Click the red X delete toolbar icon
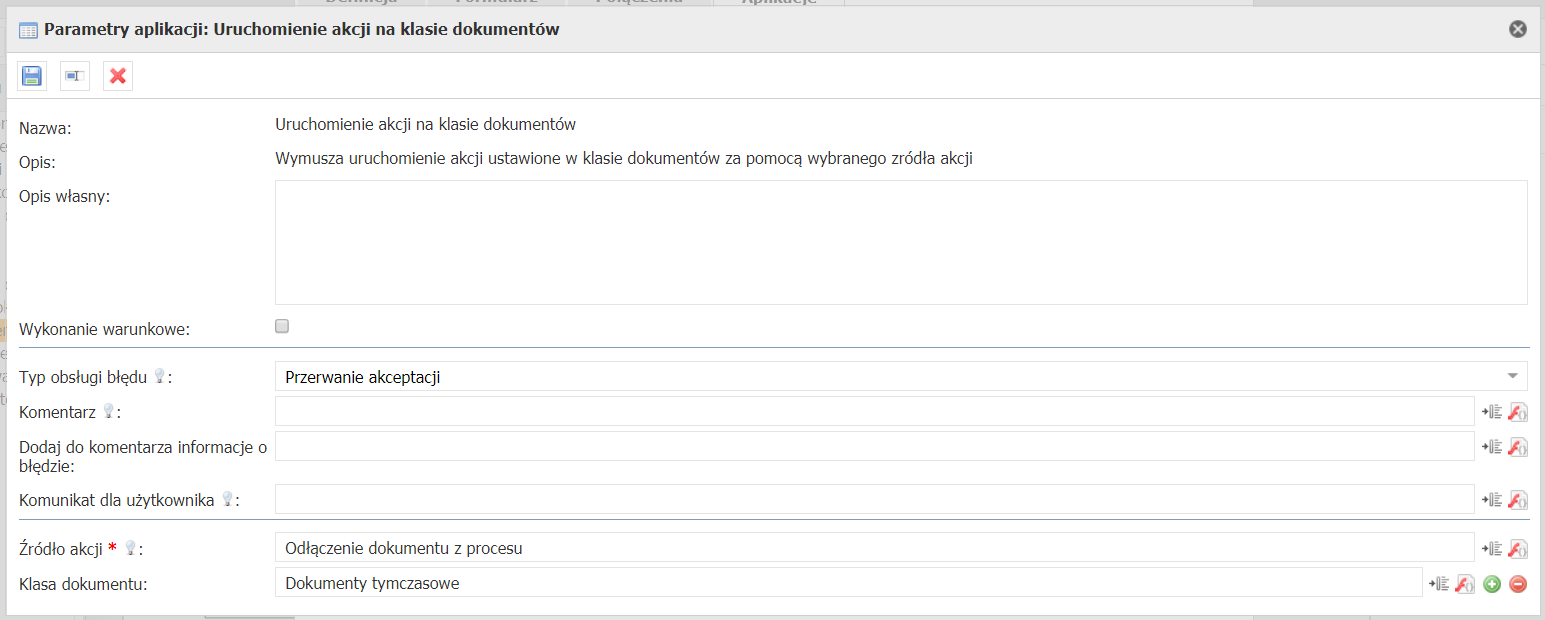1545x620 pixels. click(118, 76)
